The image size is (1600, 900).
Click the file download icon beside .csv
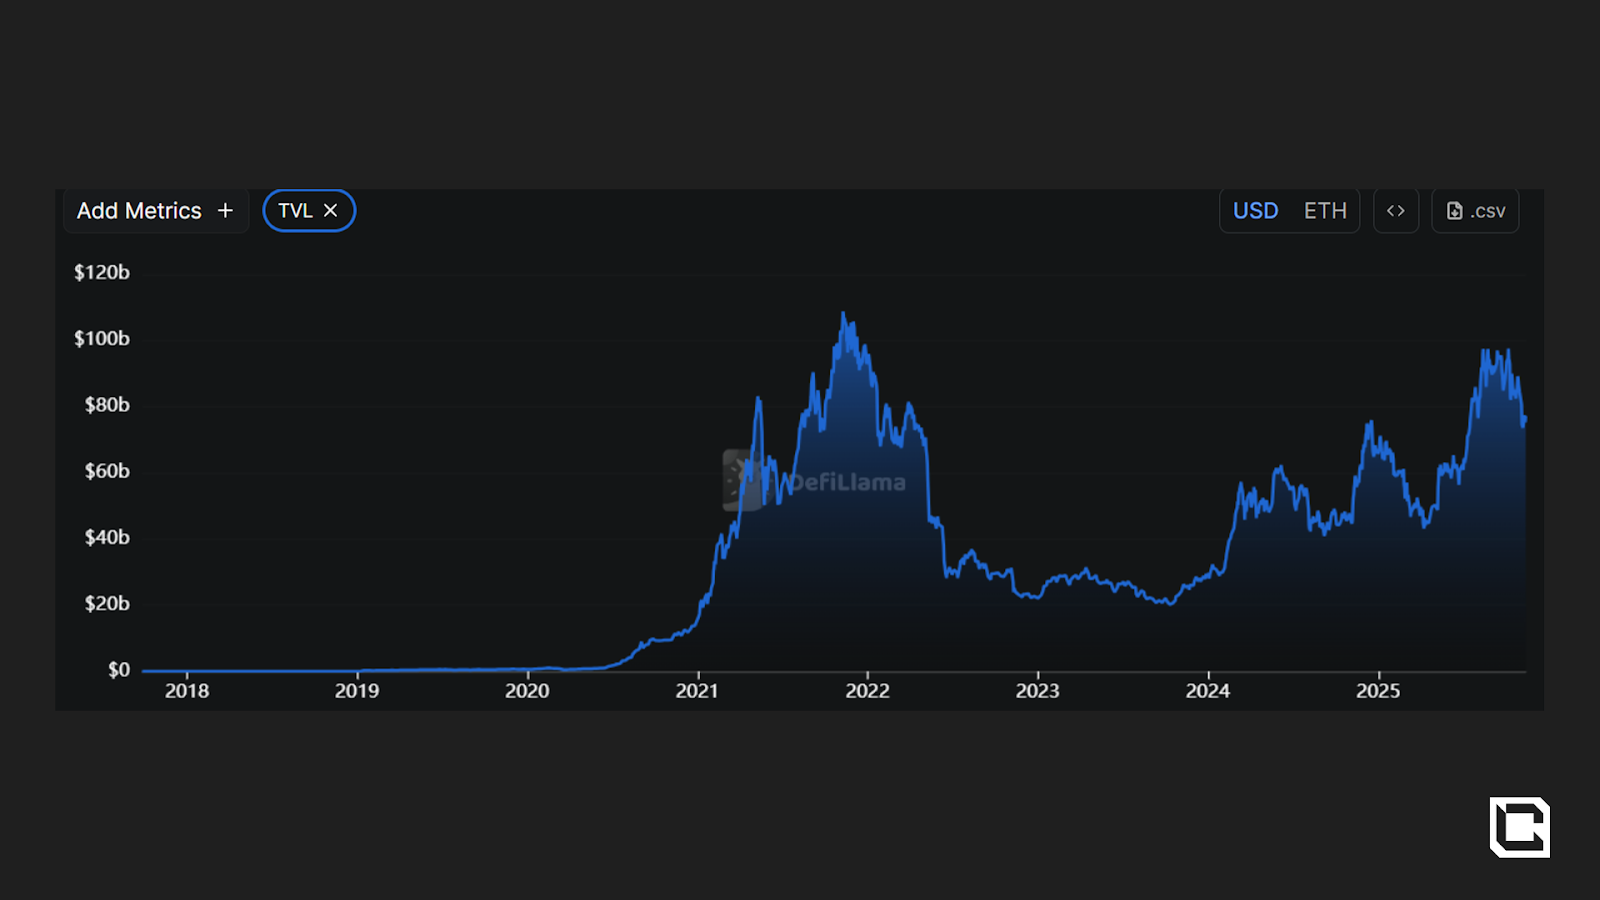tap(1454, 211)
